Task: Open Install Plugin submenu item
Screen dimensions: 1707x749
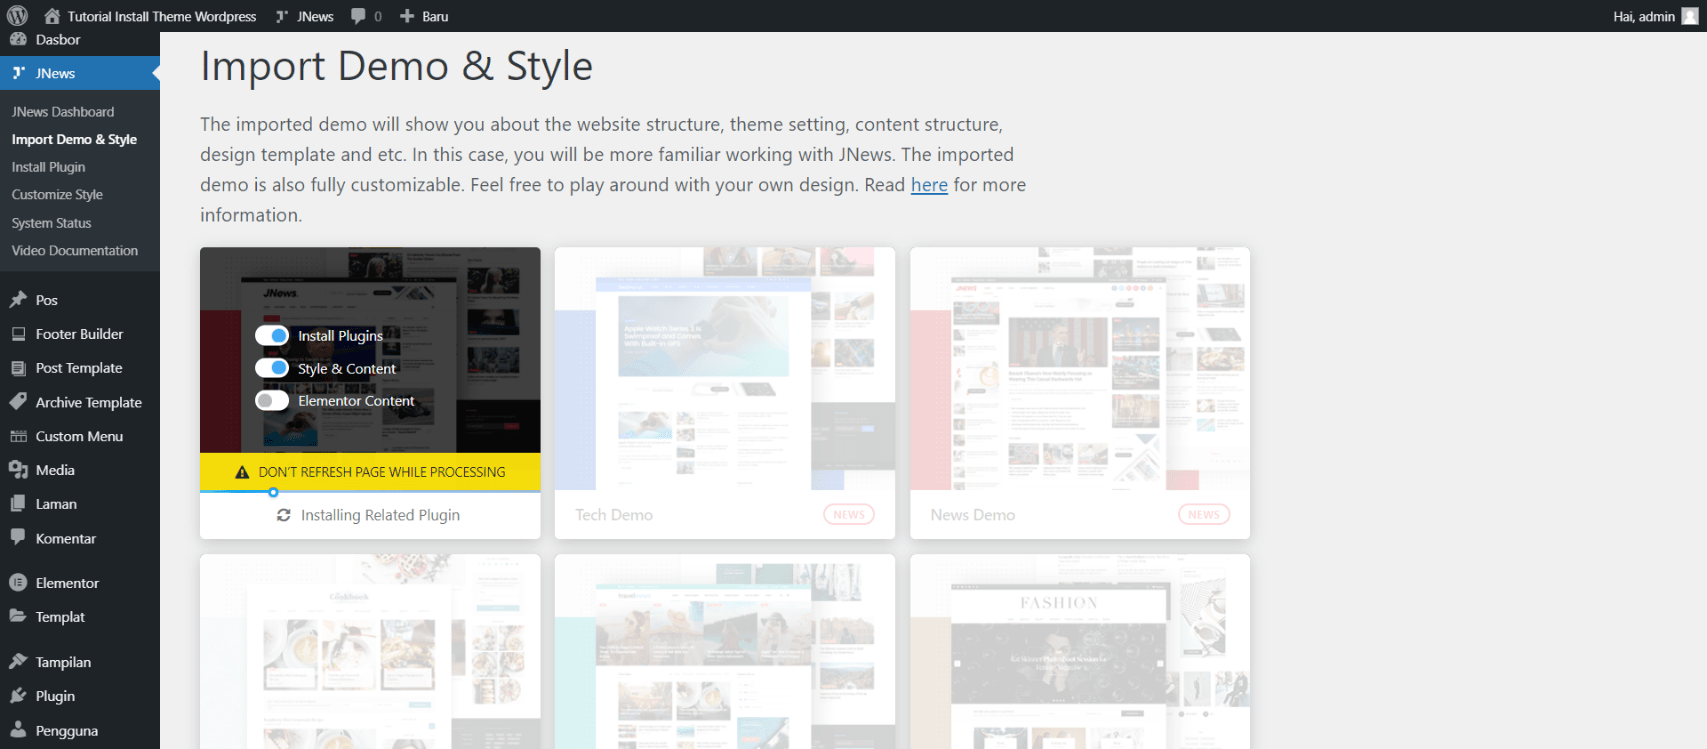Action: [48, 167]
